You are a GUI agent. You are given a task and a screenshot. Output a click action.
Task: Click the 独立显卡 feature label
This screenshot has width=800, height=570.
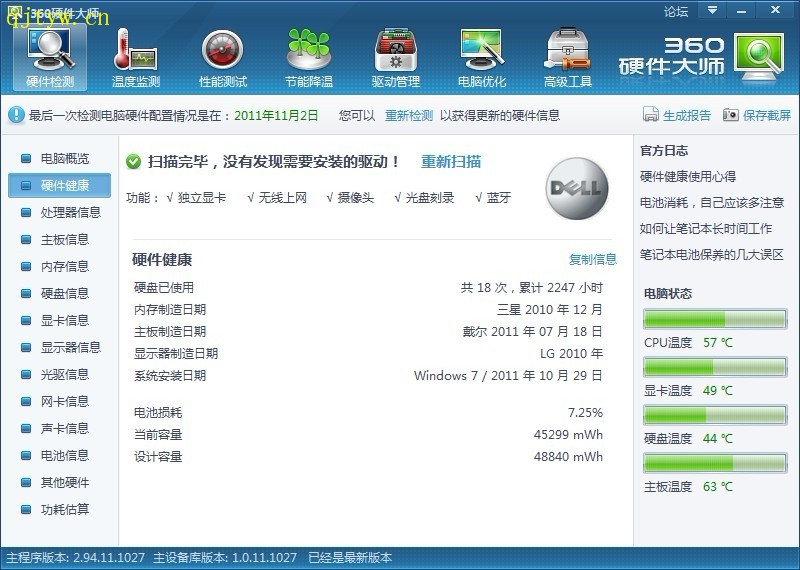coord(202,197)
